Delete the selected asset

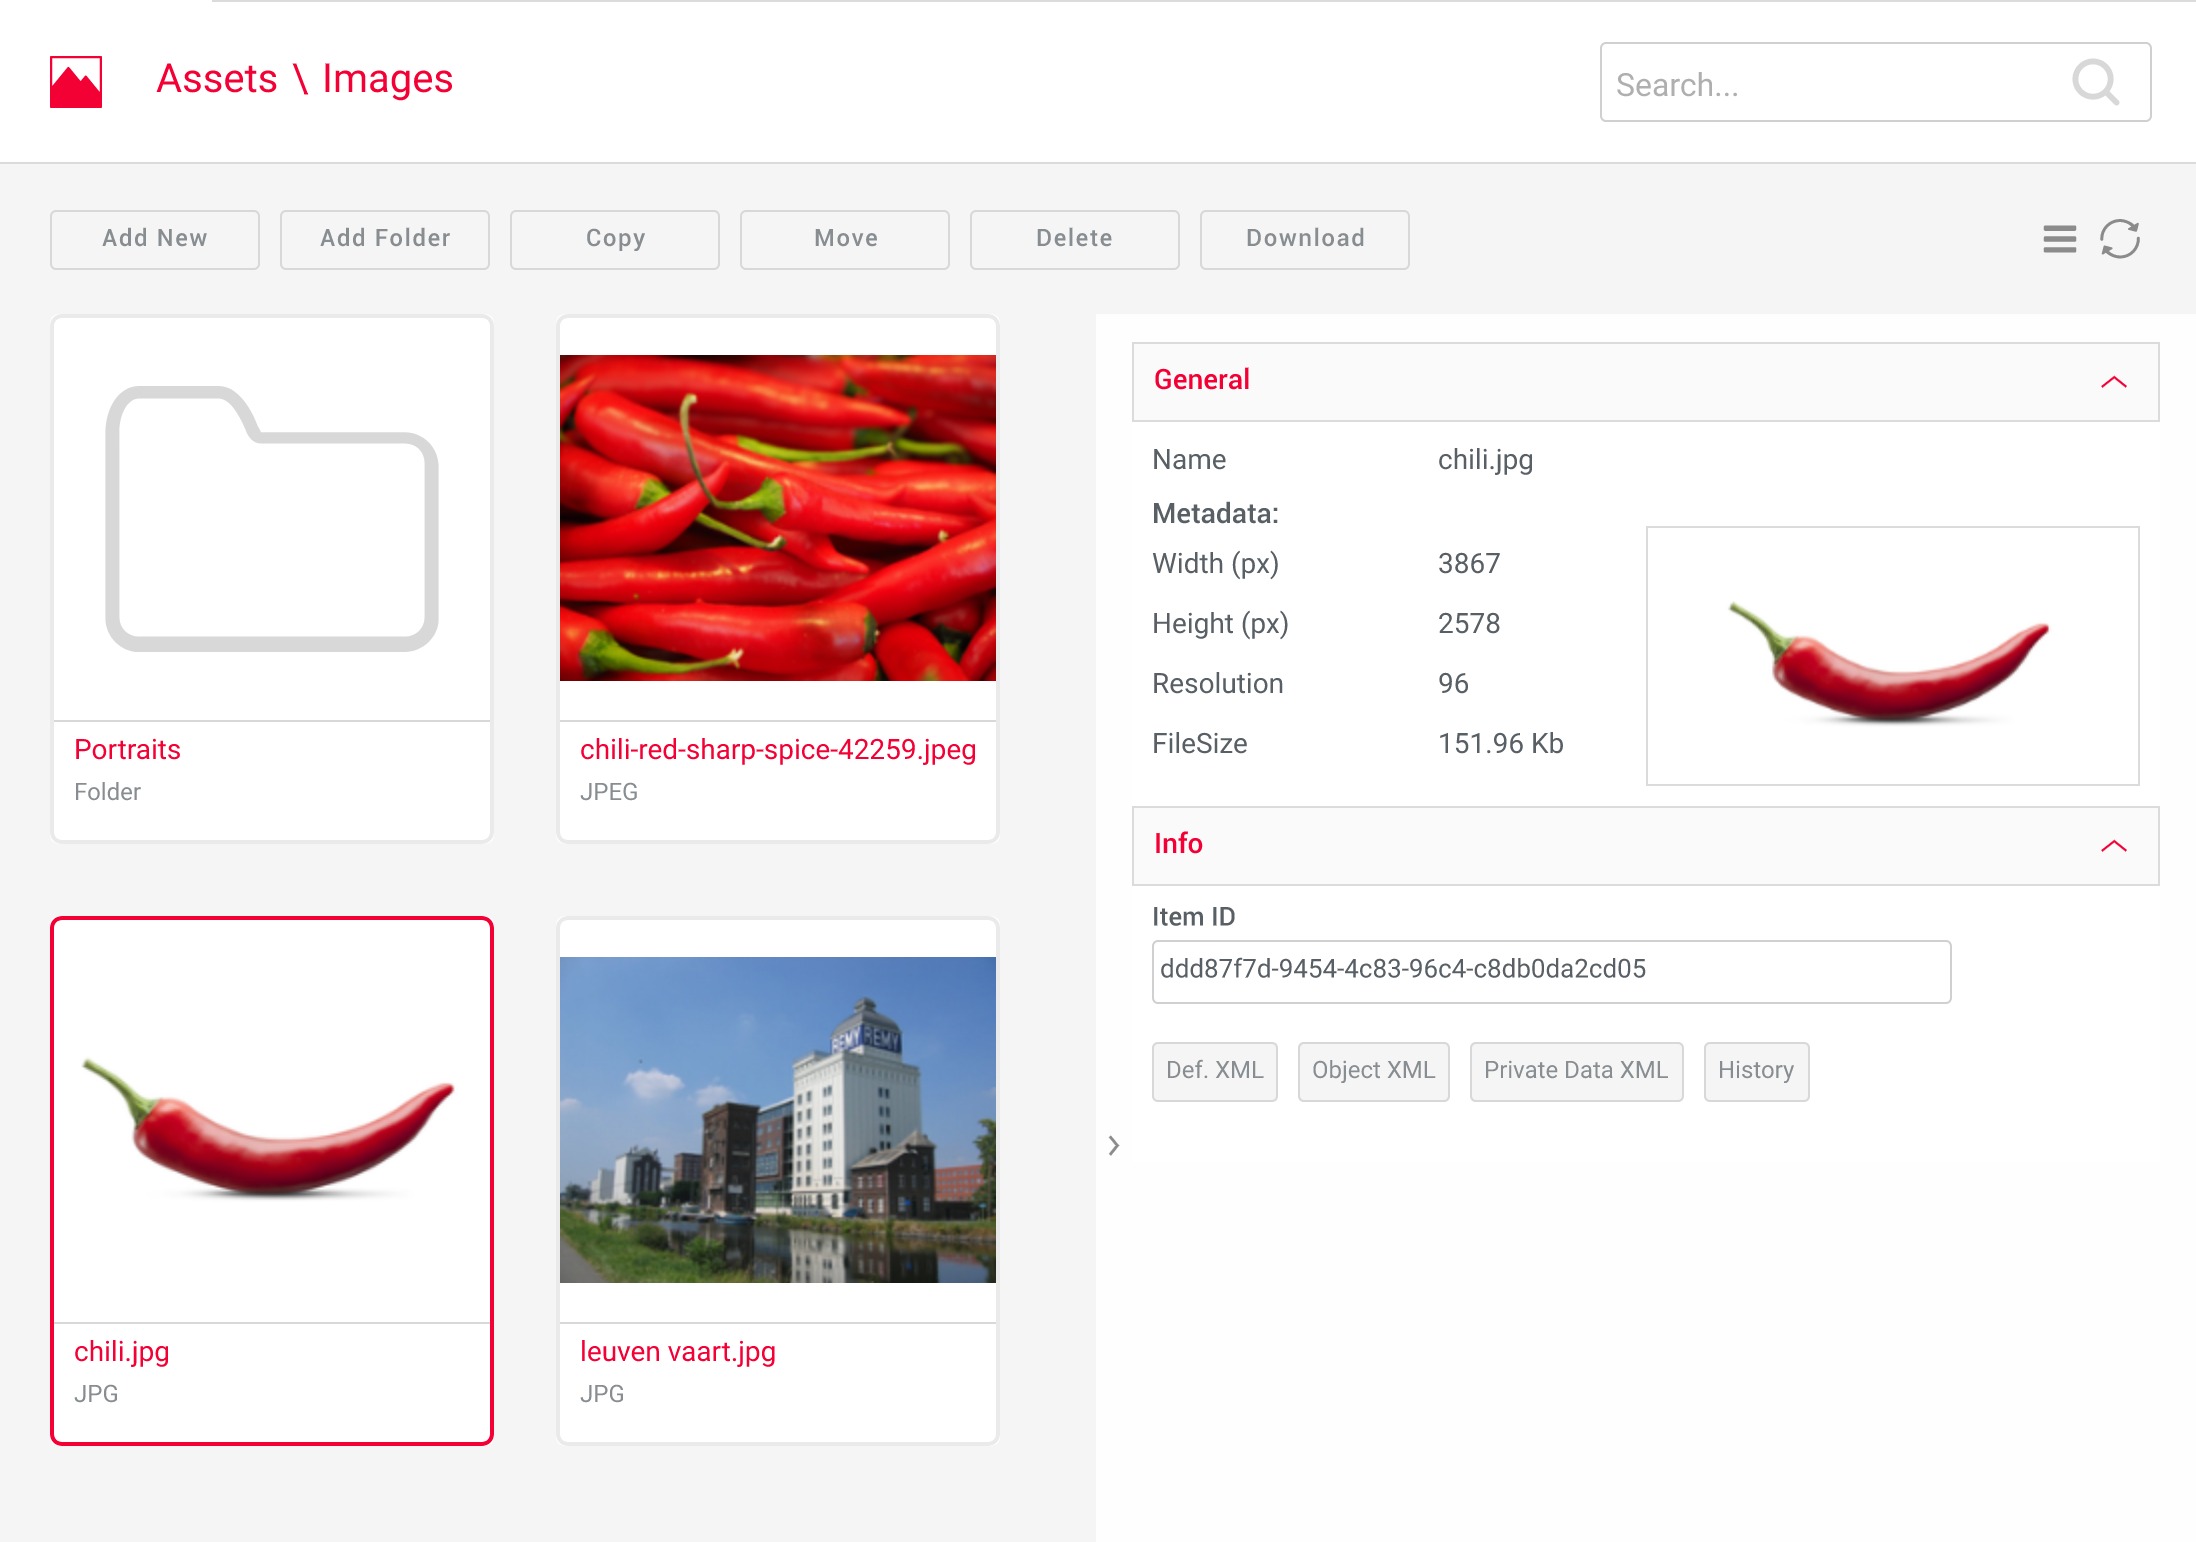tap(1075, 239)
